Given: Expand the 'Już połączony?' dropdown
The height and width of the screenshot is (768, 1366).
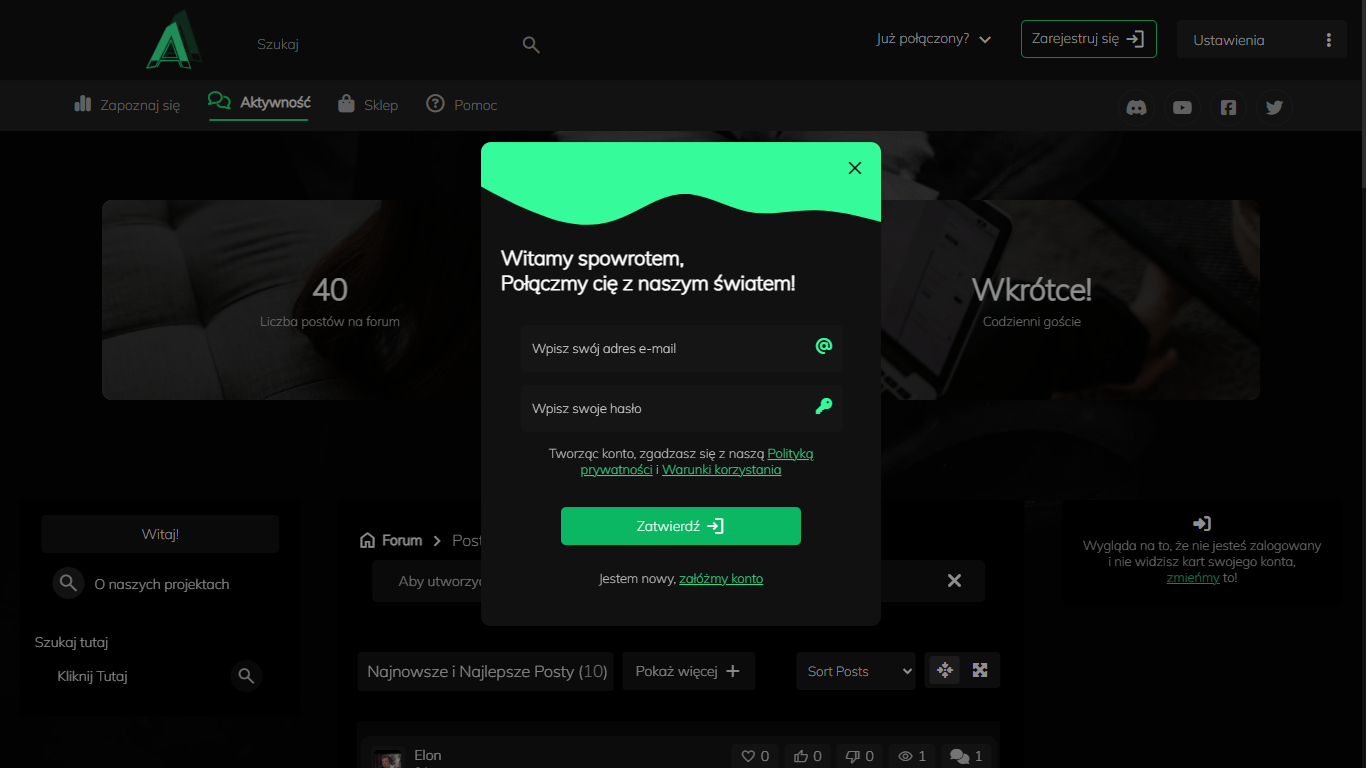Looking at the screenshot, I should pyautogui.click(x=934, y=39).
